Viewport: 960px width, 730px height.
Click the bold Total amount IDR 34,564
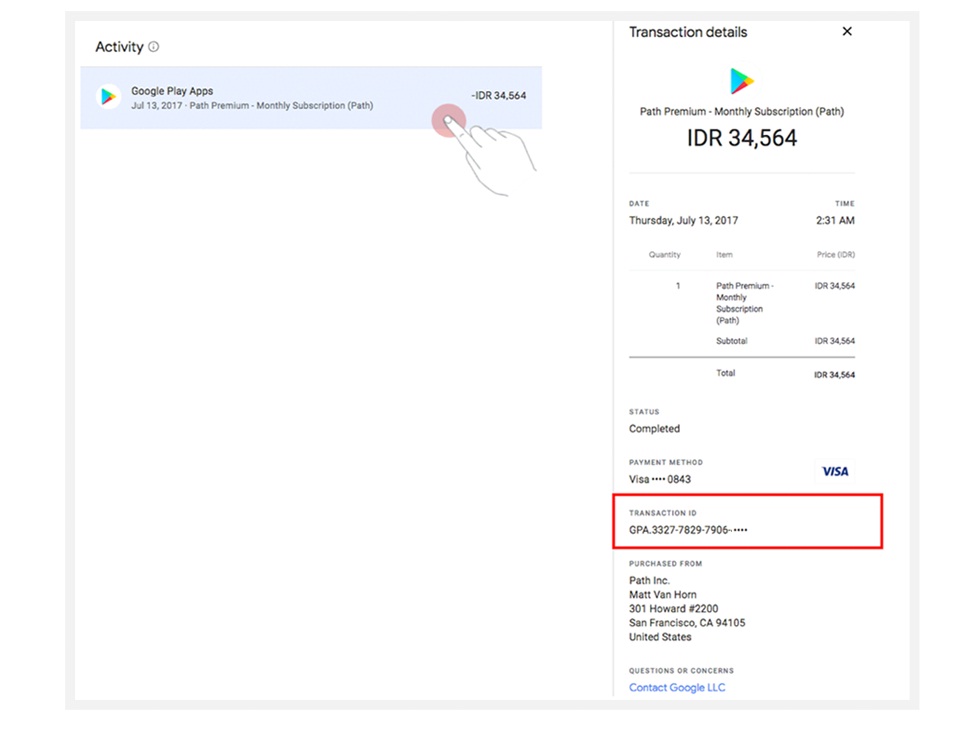coord(834,374)
